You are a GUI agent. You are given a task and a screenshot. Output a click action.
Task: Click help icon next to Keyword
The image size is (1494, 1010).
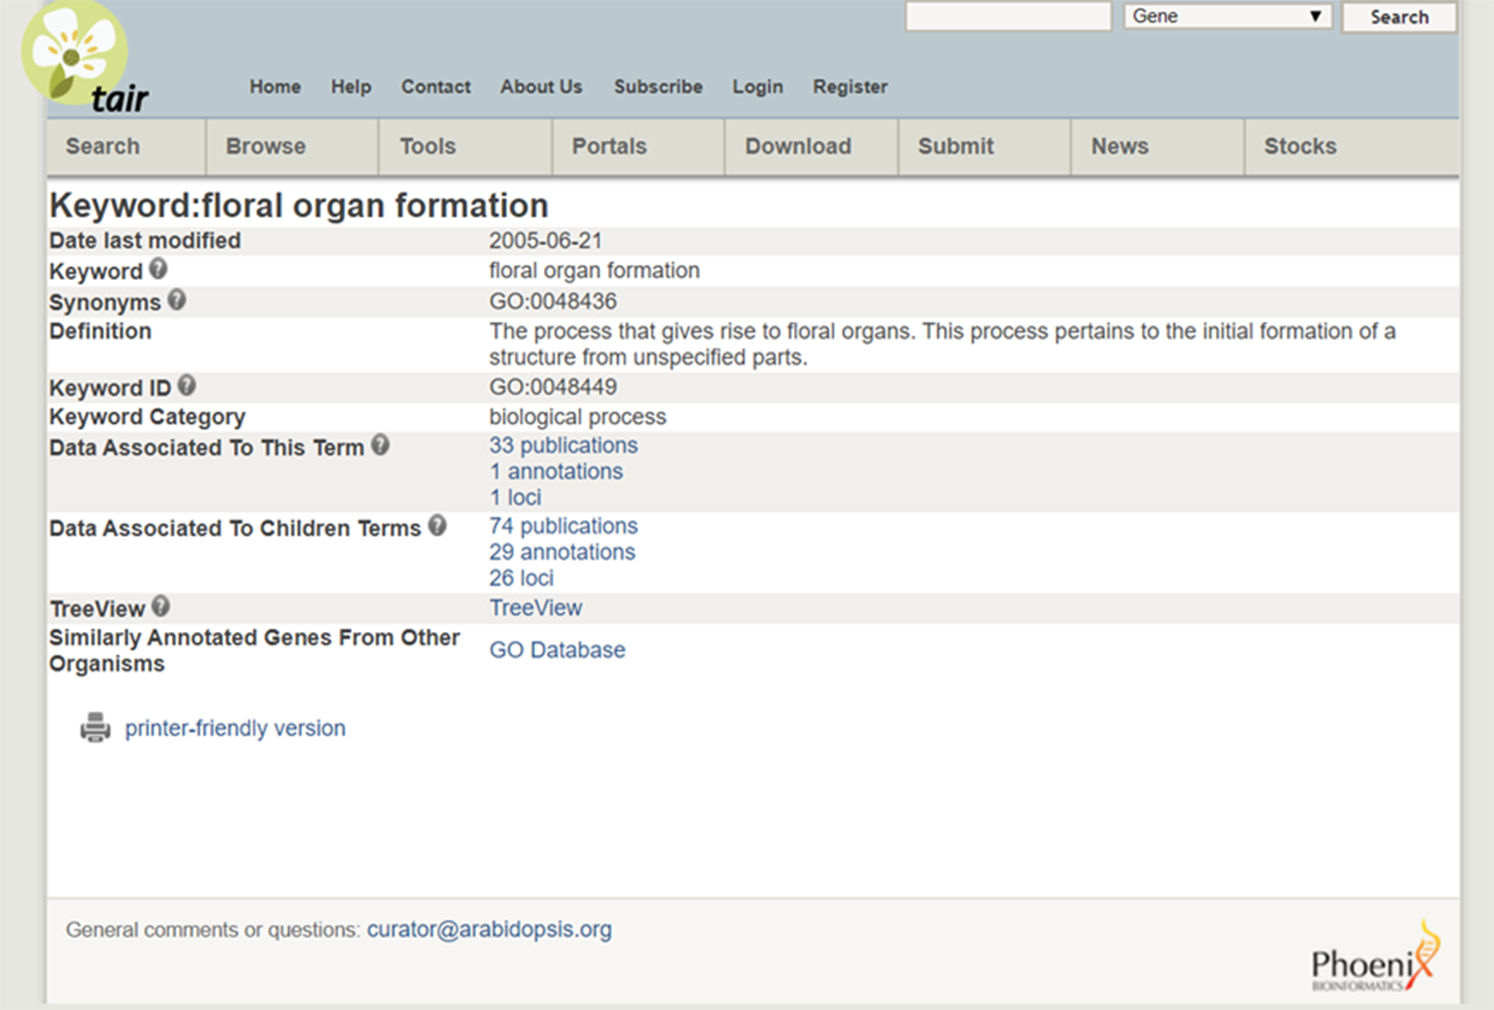158,269
